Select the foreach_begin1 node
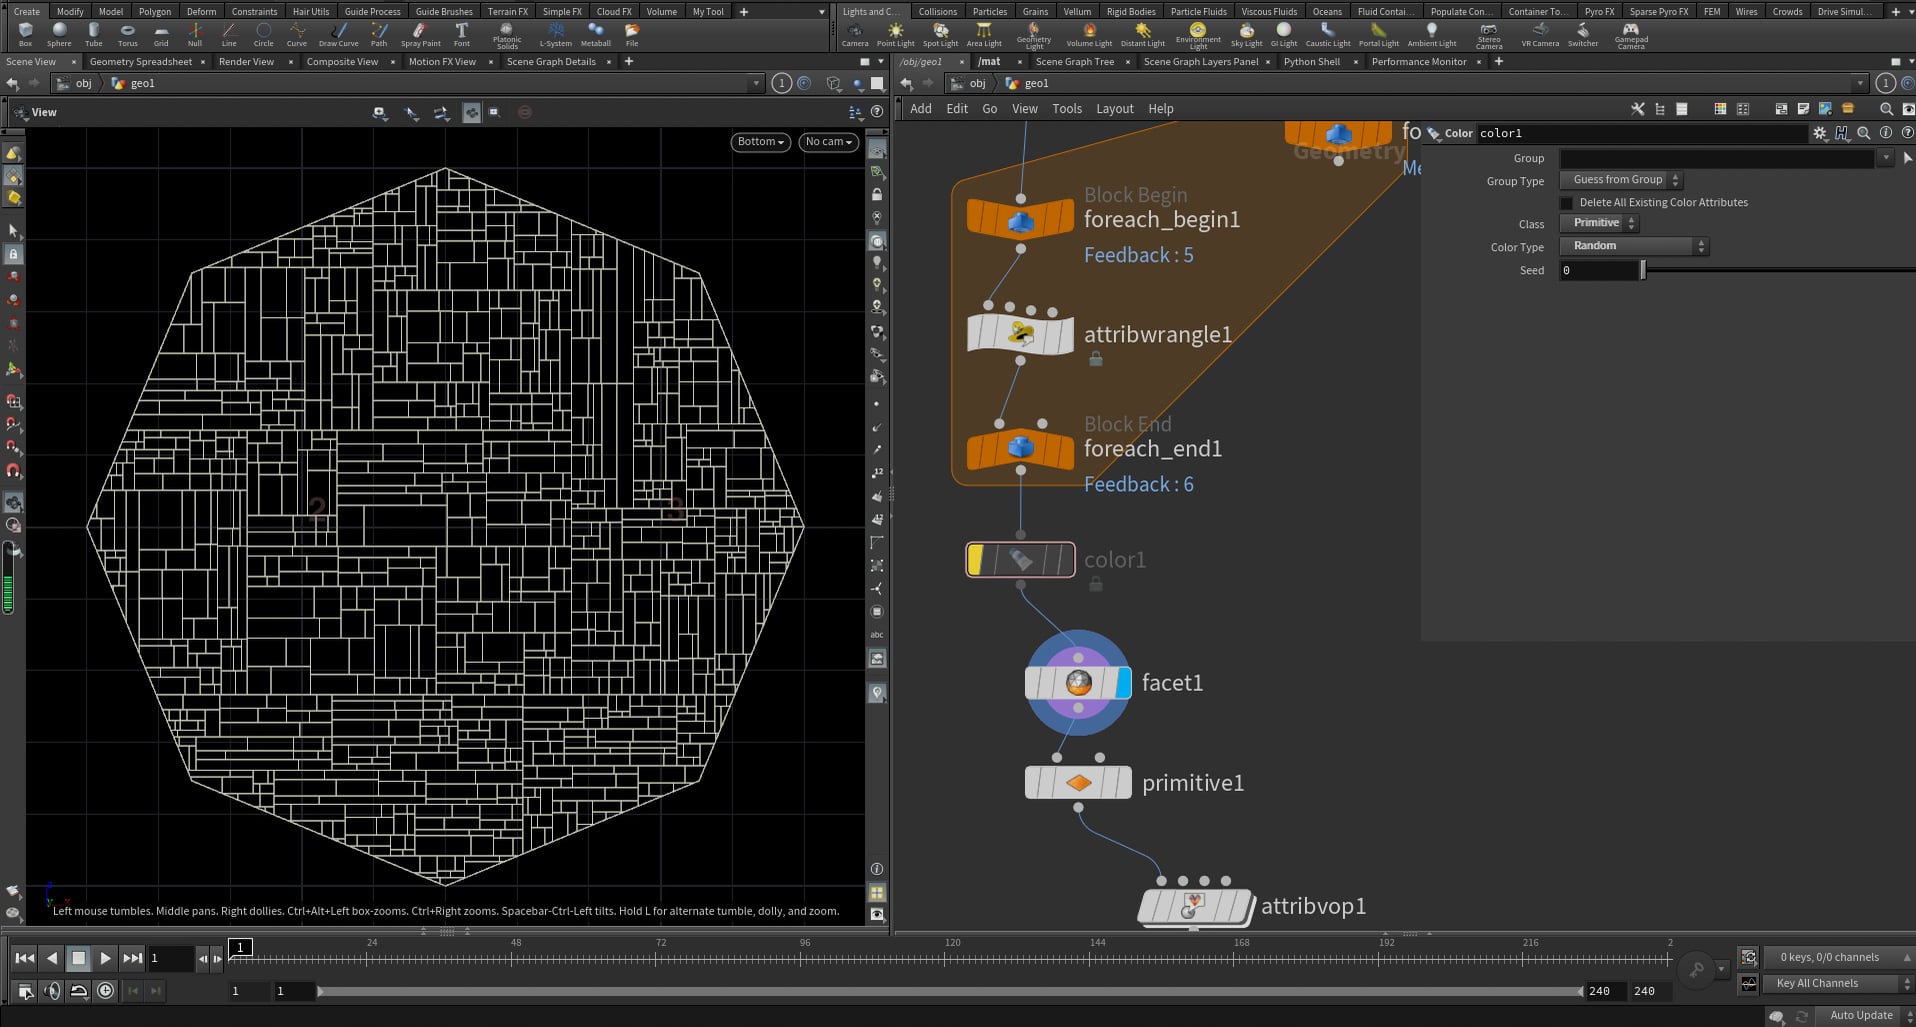Viewport: 1916px width, 1027px height. (x=1020, y=219)
